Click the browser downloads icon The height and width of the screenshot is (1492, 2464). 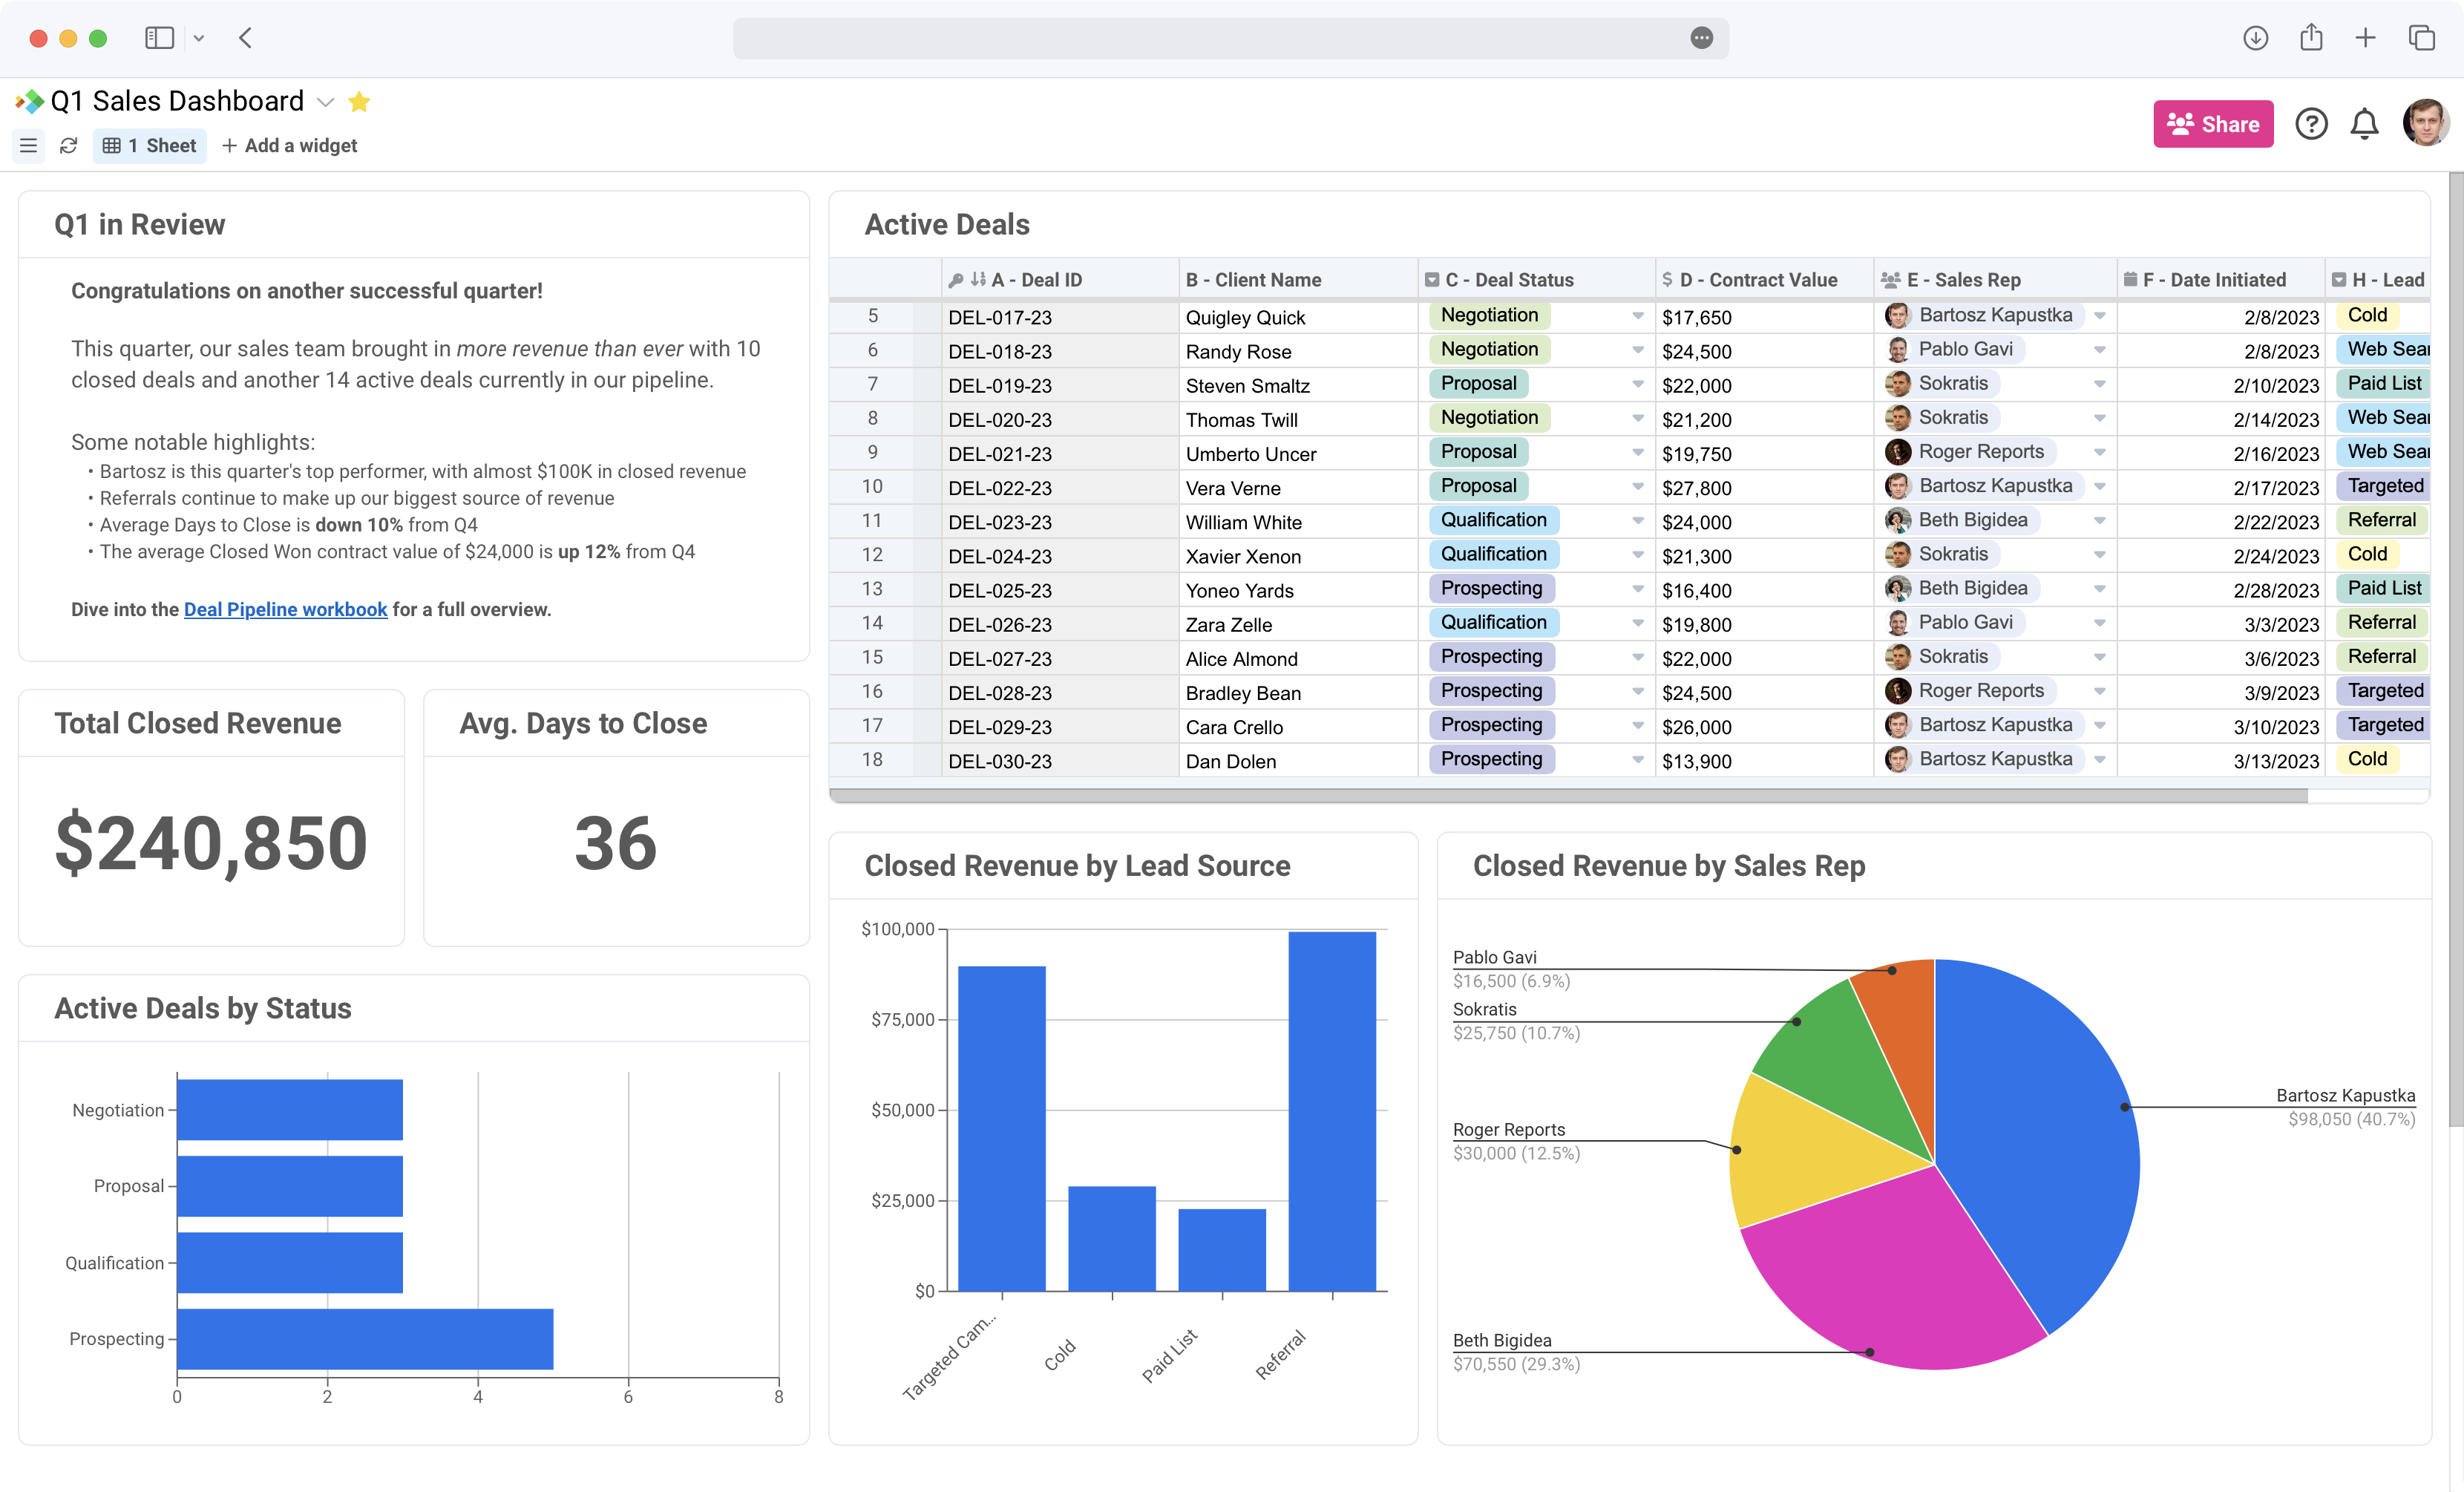2255,38
